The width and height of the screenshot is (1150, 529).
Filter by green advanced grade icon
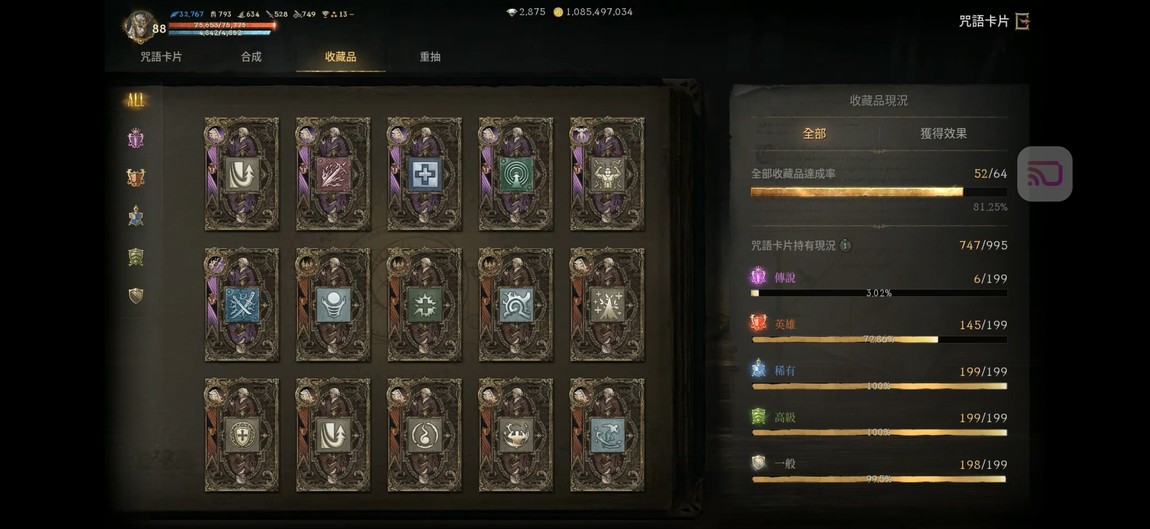point(136,257)
